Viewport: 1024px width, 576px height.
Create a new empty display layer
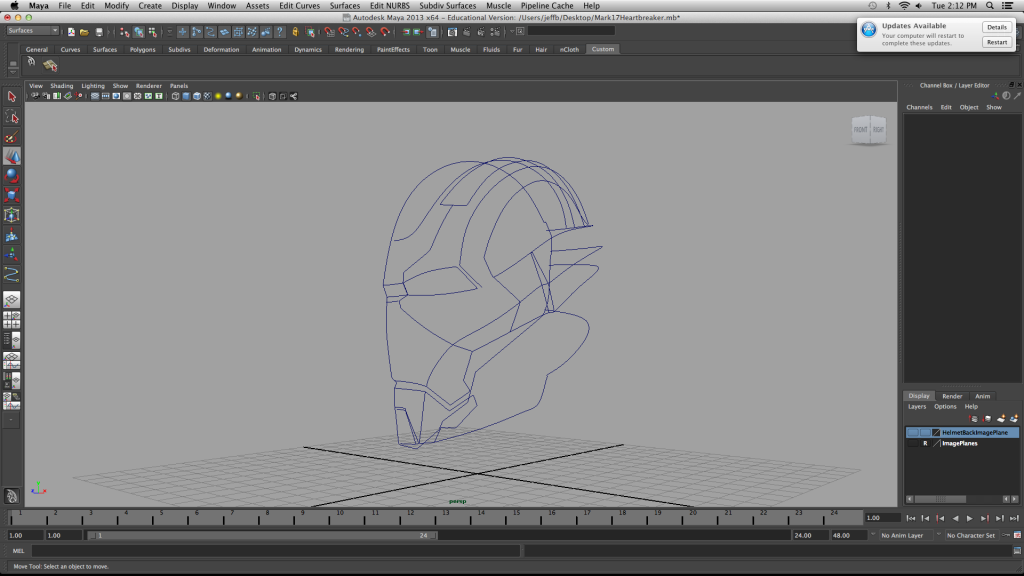click(x=1000, y=419)
